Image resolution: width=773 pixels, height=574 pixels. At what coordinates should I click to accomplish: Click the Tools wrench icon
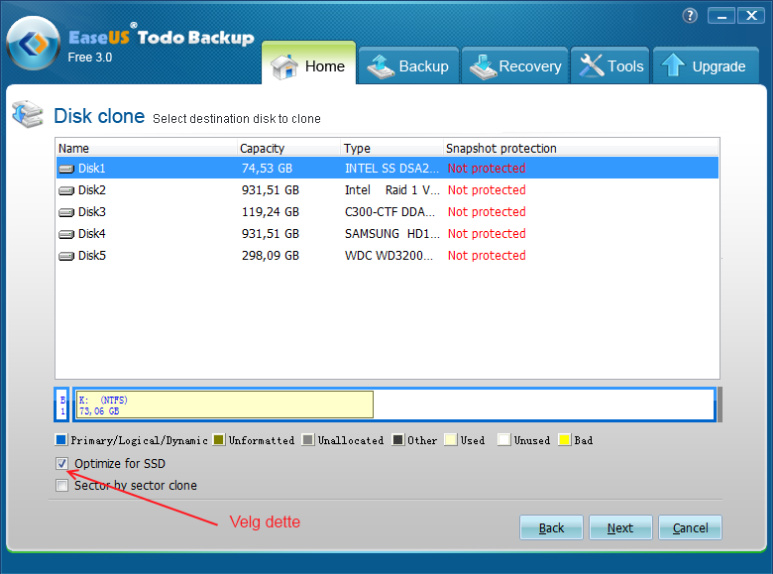coord(592,66)
